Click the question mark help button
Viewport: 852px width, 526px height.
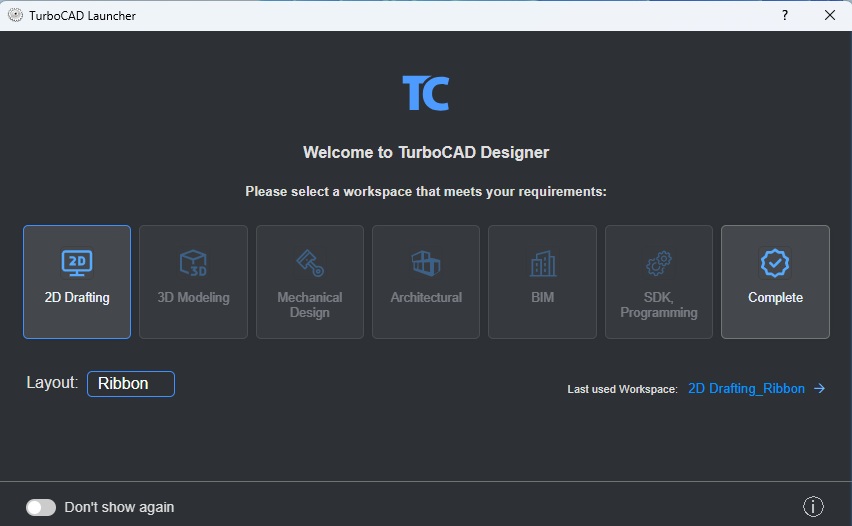785,15
